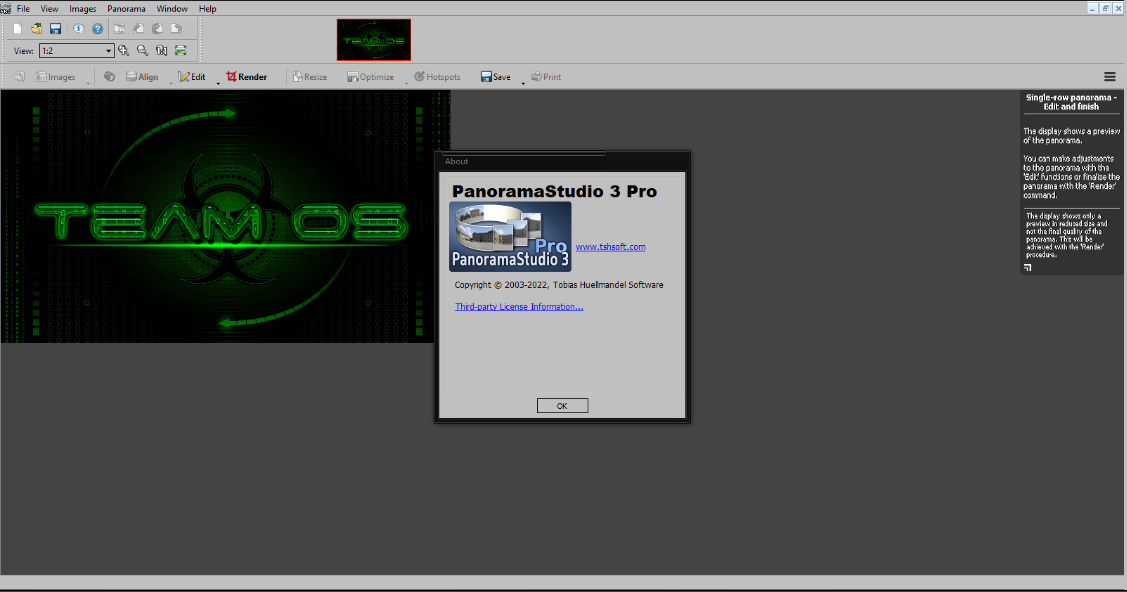Click the Resize toolbar button
Image resolution: width=1127 pixels, height=592 pixels.
click(x=310, y=77)
